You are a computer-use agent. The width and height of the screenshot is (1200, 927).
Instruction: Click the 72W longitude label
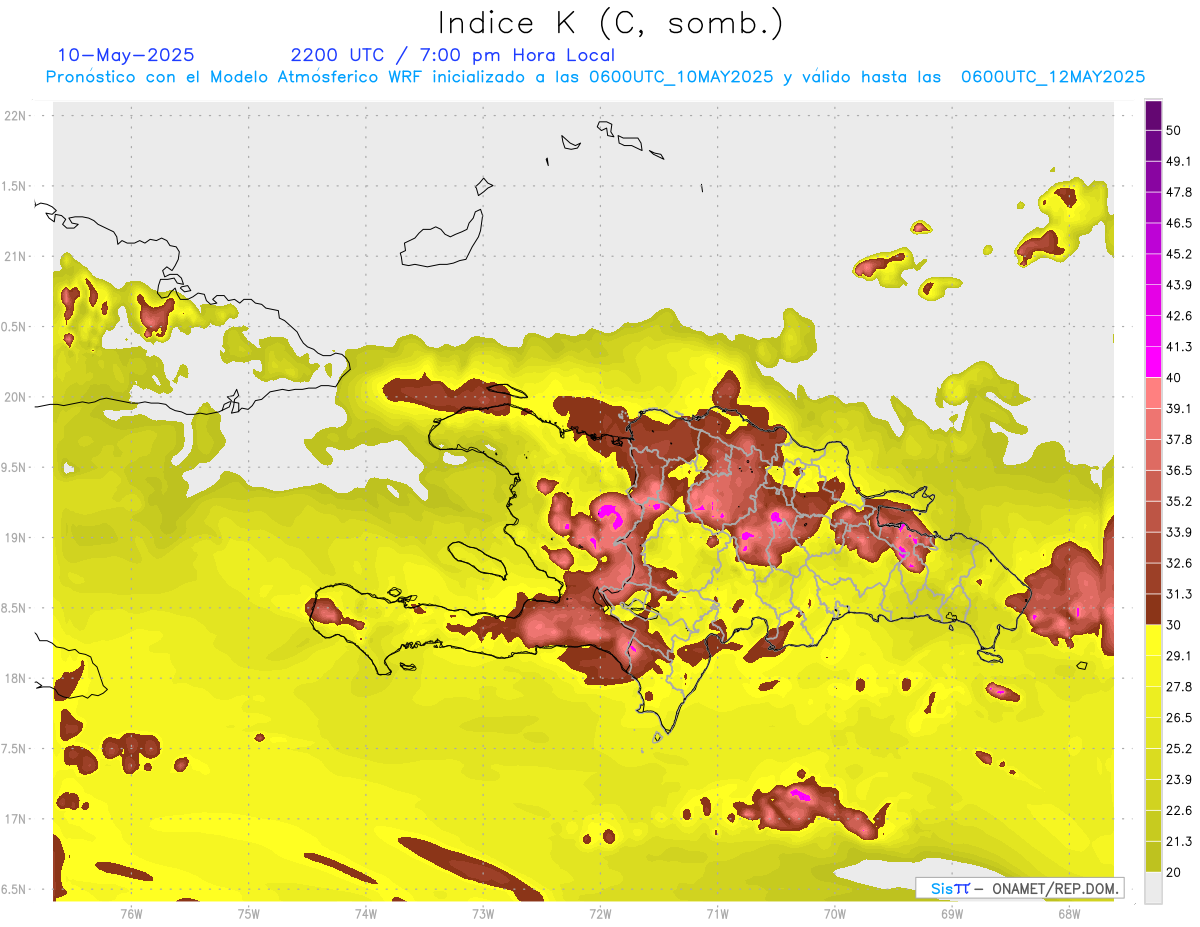coord(600,913)
